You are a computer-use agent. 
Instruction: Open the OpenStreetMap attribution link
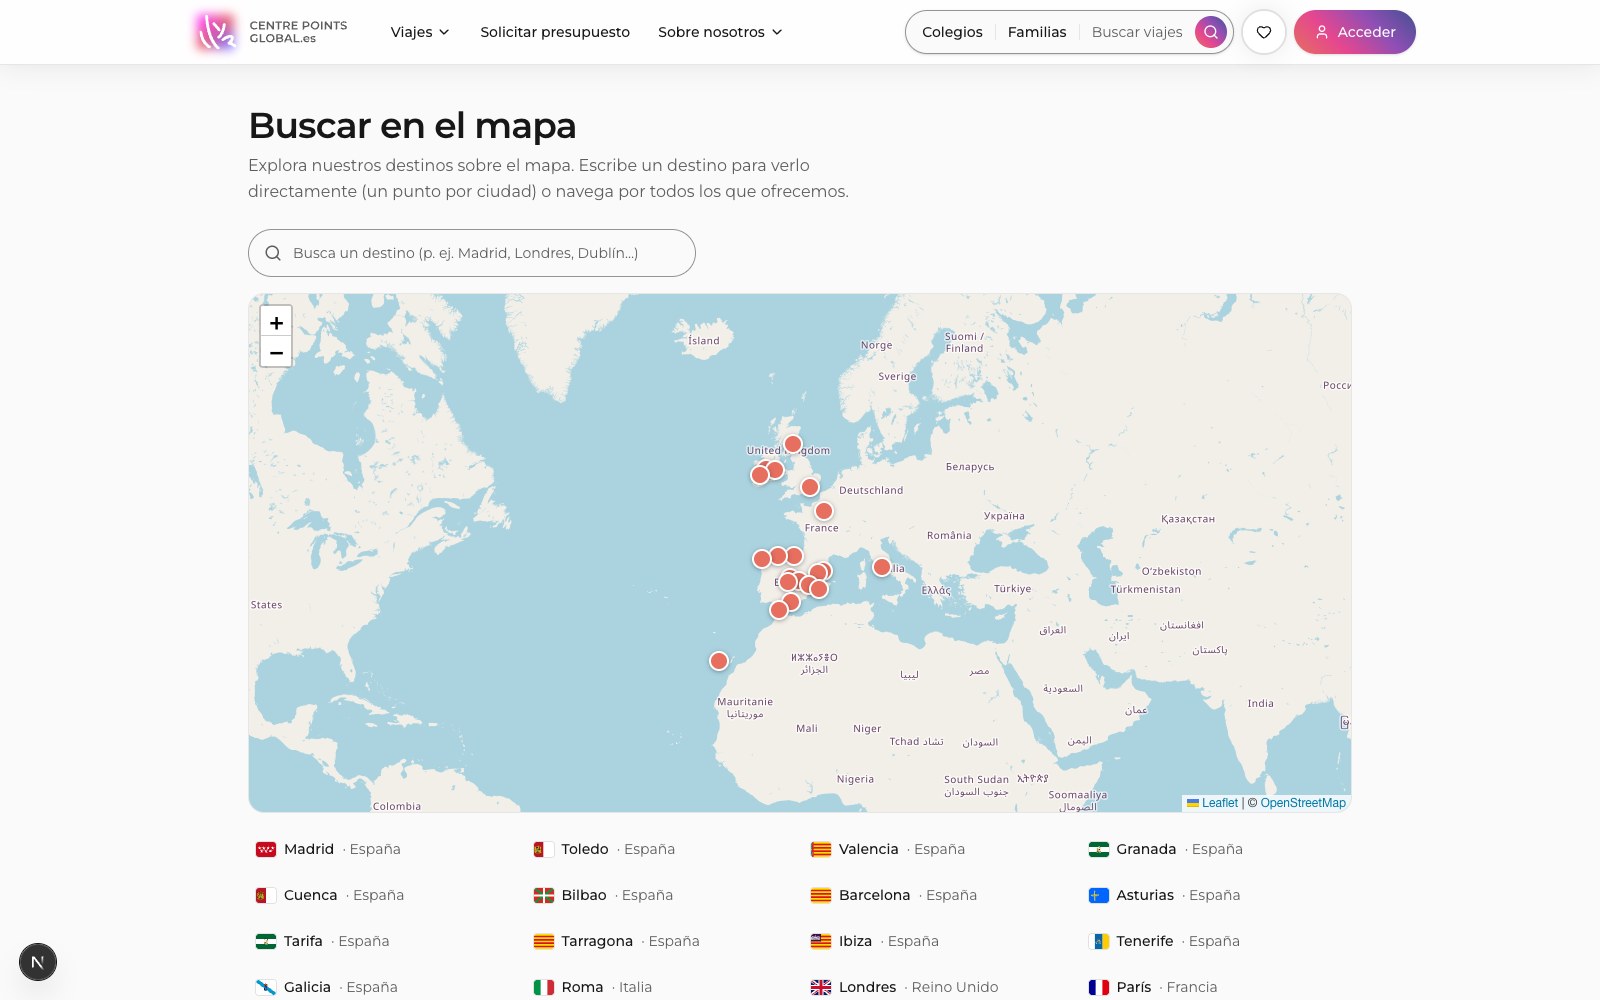tap(1303, 803)
